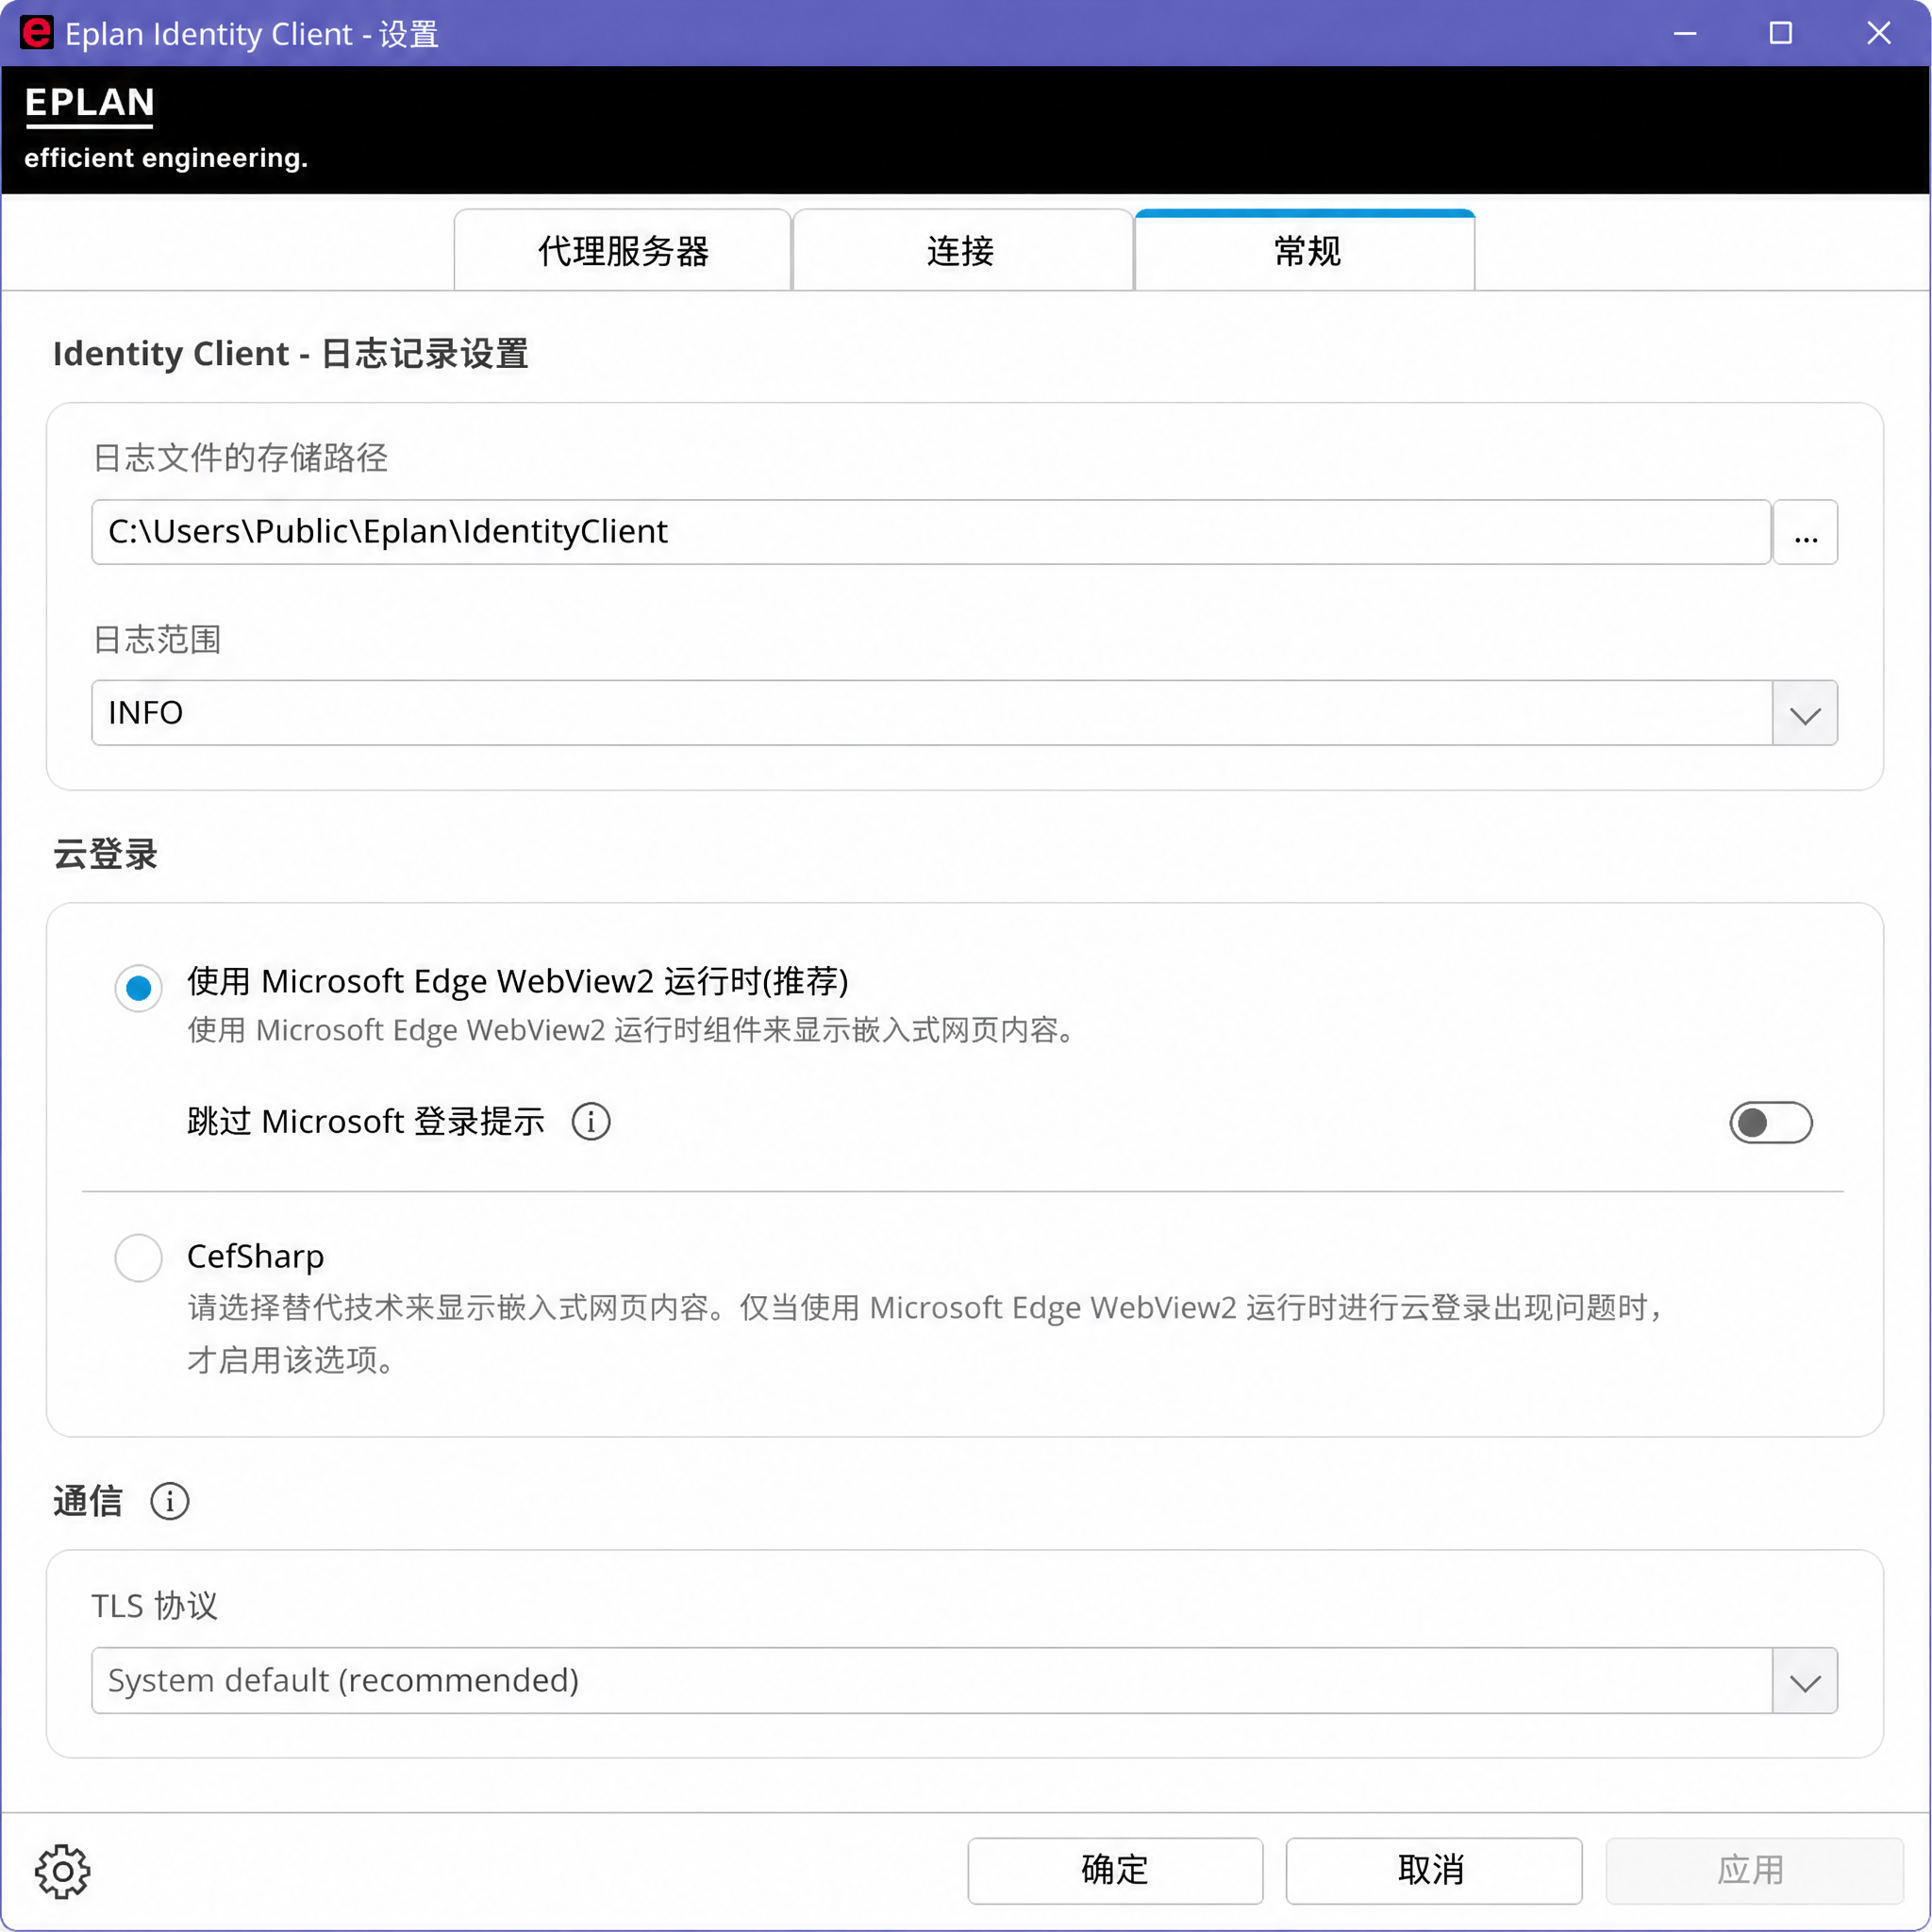Screen dimensions: 1932x1932
Task: Click the 日志文件的存储路径 label
Action: pos(240,457)
